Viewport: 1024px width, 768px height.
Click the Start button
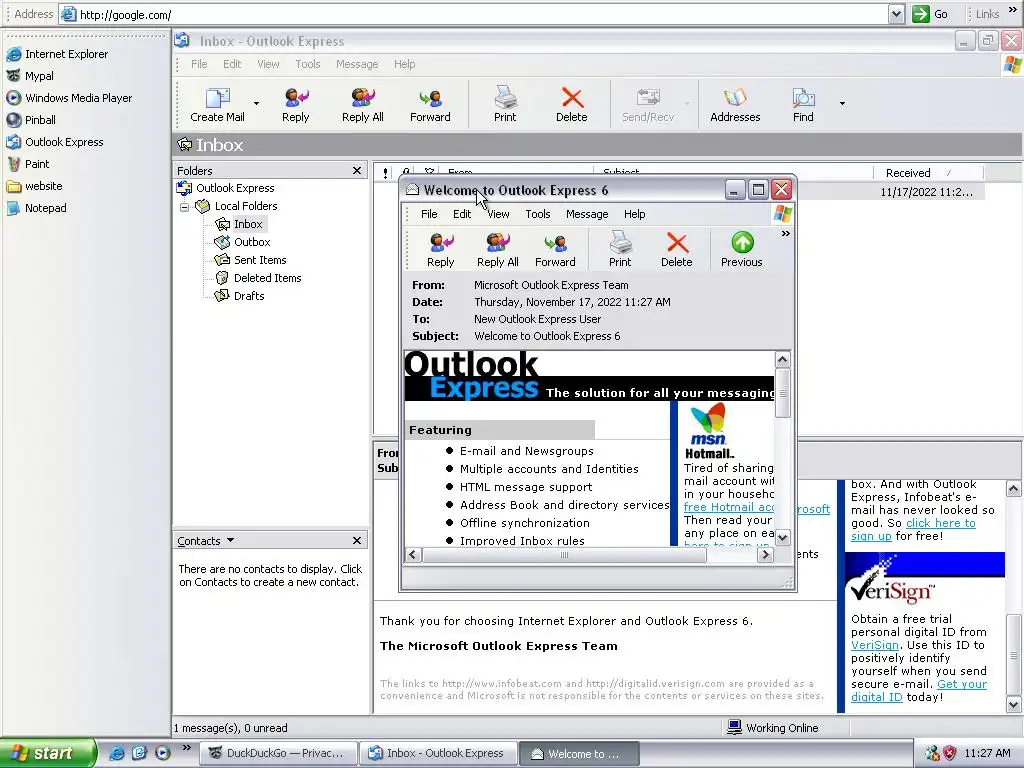click(47, 753)
